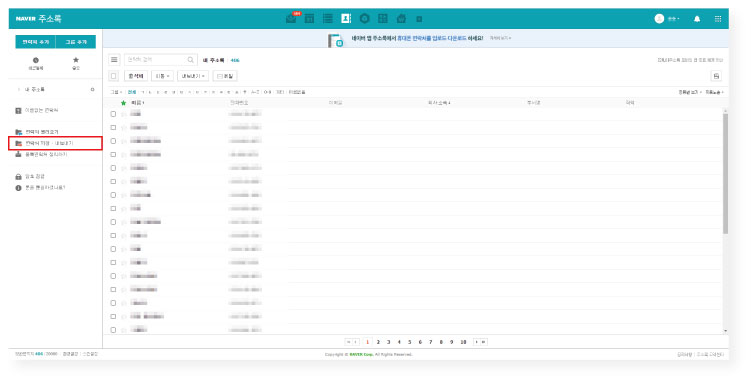Click the 전화번호 column header

click(x=239, y=103)
